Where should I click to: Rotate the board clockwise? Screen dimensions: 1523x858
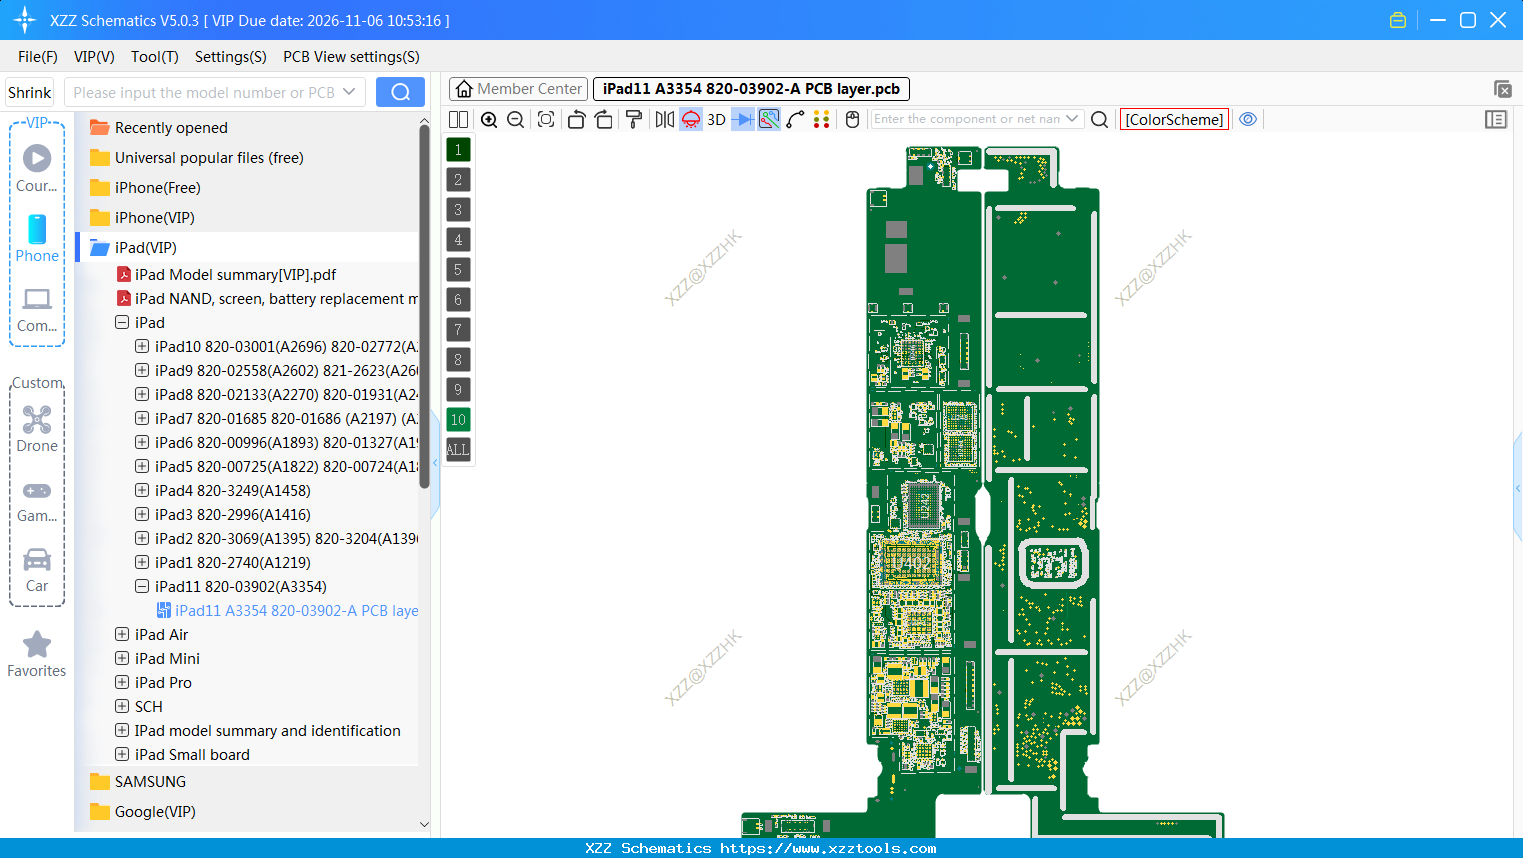point(603,120)
